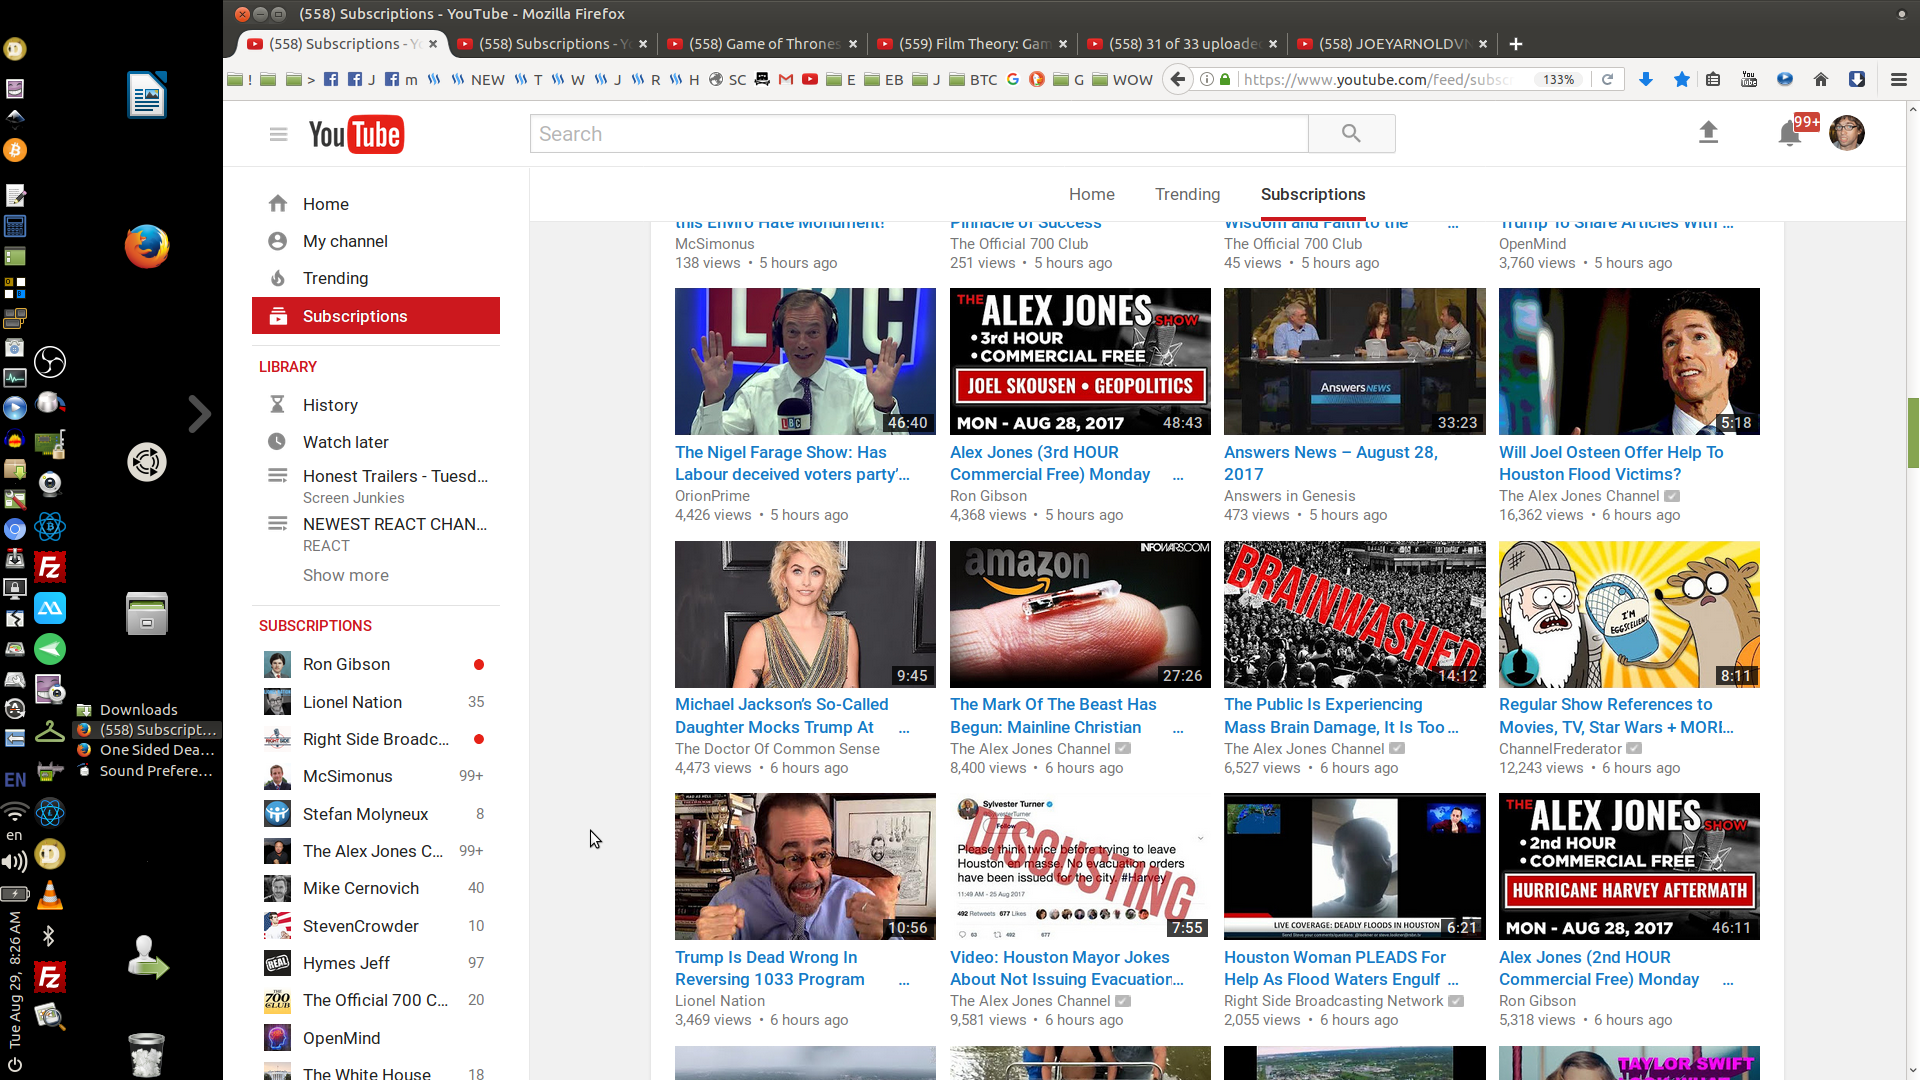Open Trump Is Dead Wrong video title
The height and width of the screenshot is (1080, 1920).
(770, 968)
